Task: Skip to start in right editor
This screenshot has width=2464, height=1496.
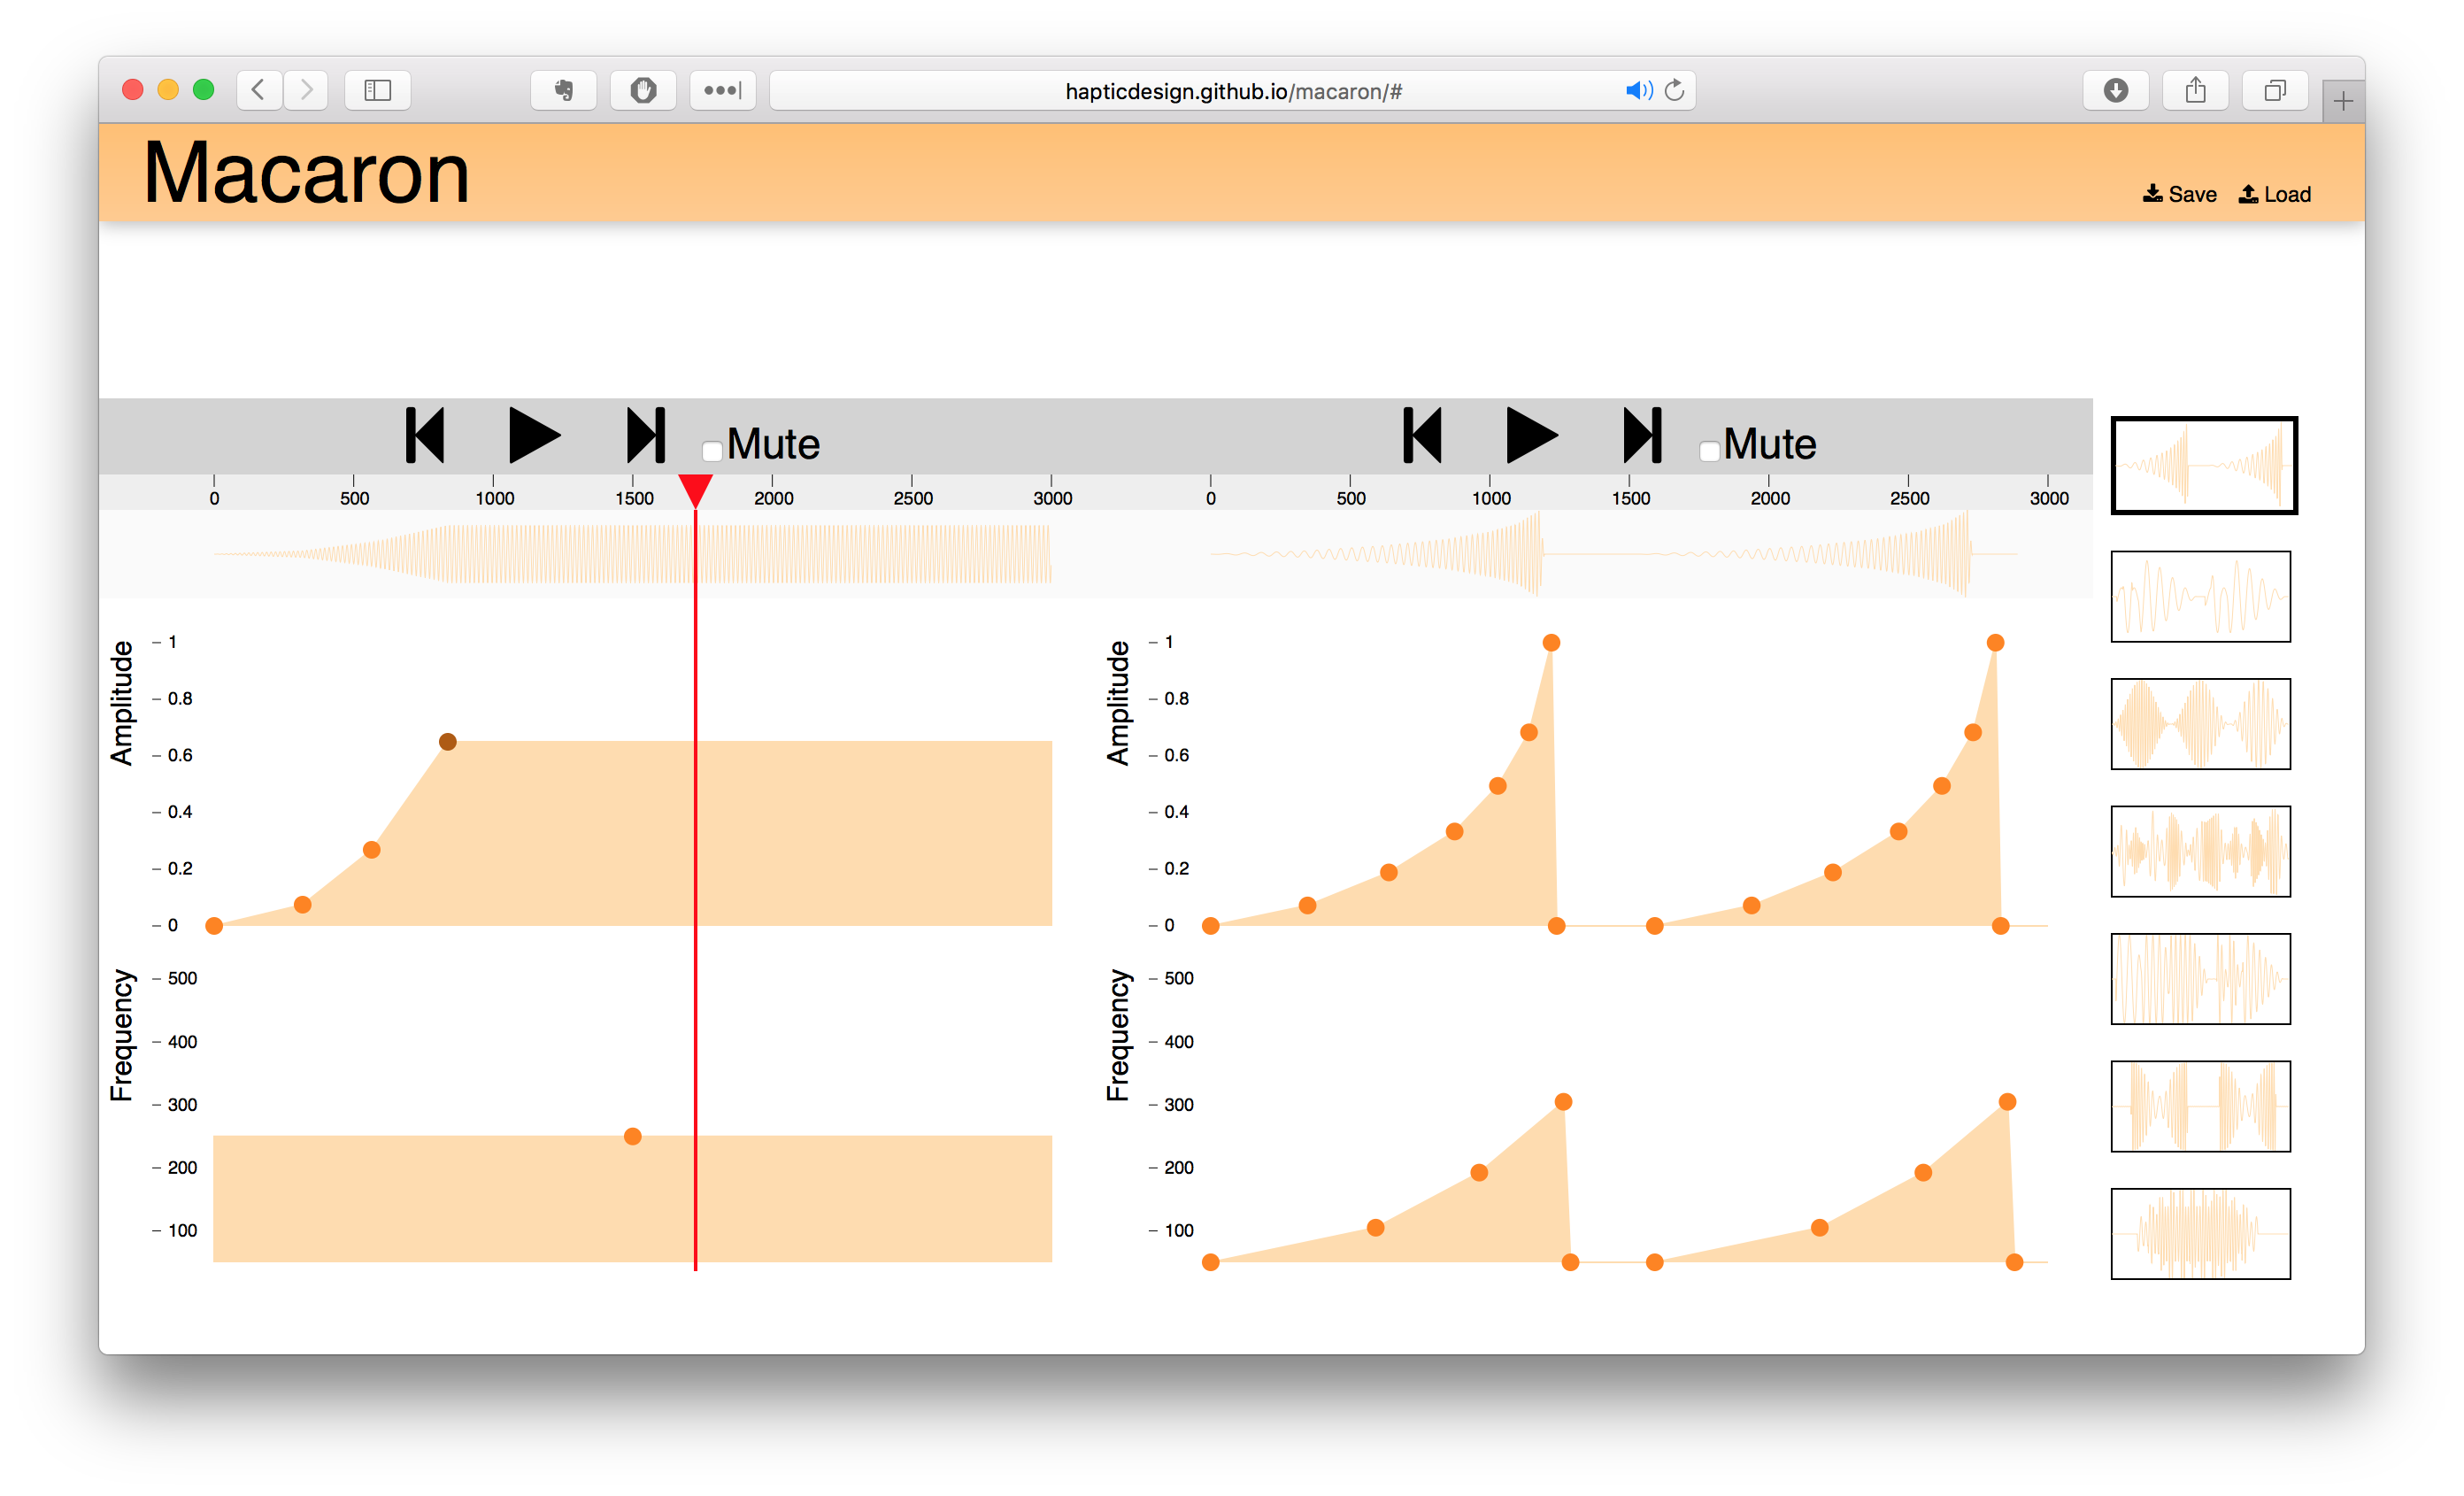Action: (1422, 435)
